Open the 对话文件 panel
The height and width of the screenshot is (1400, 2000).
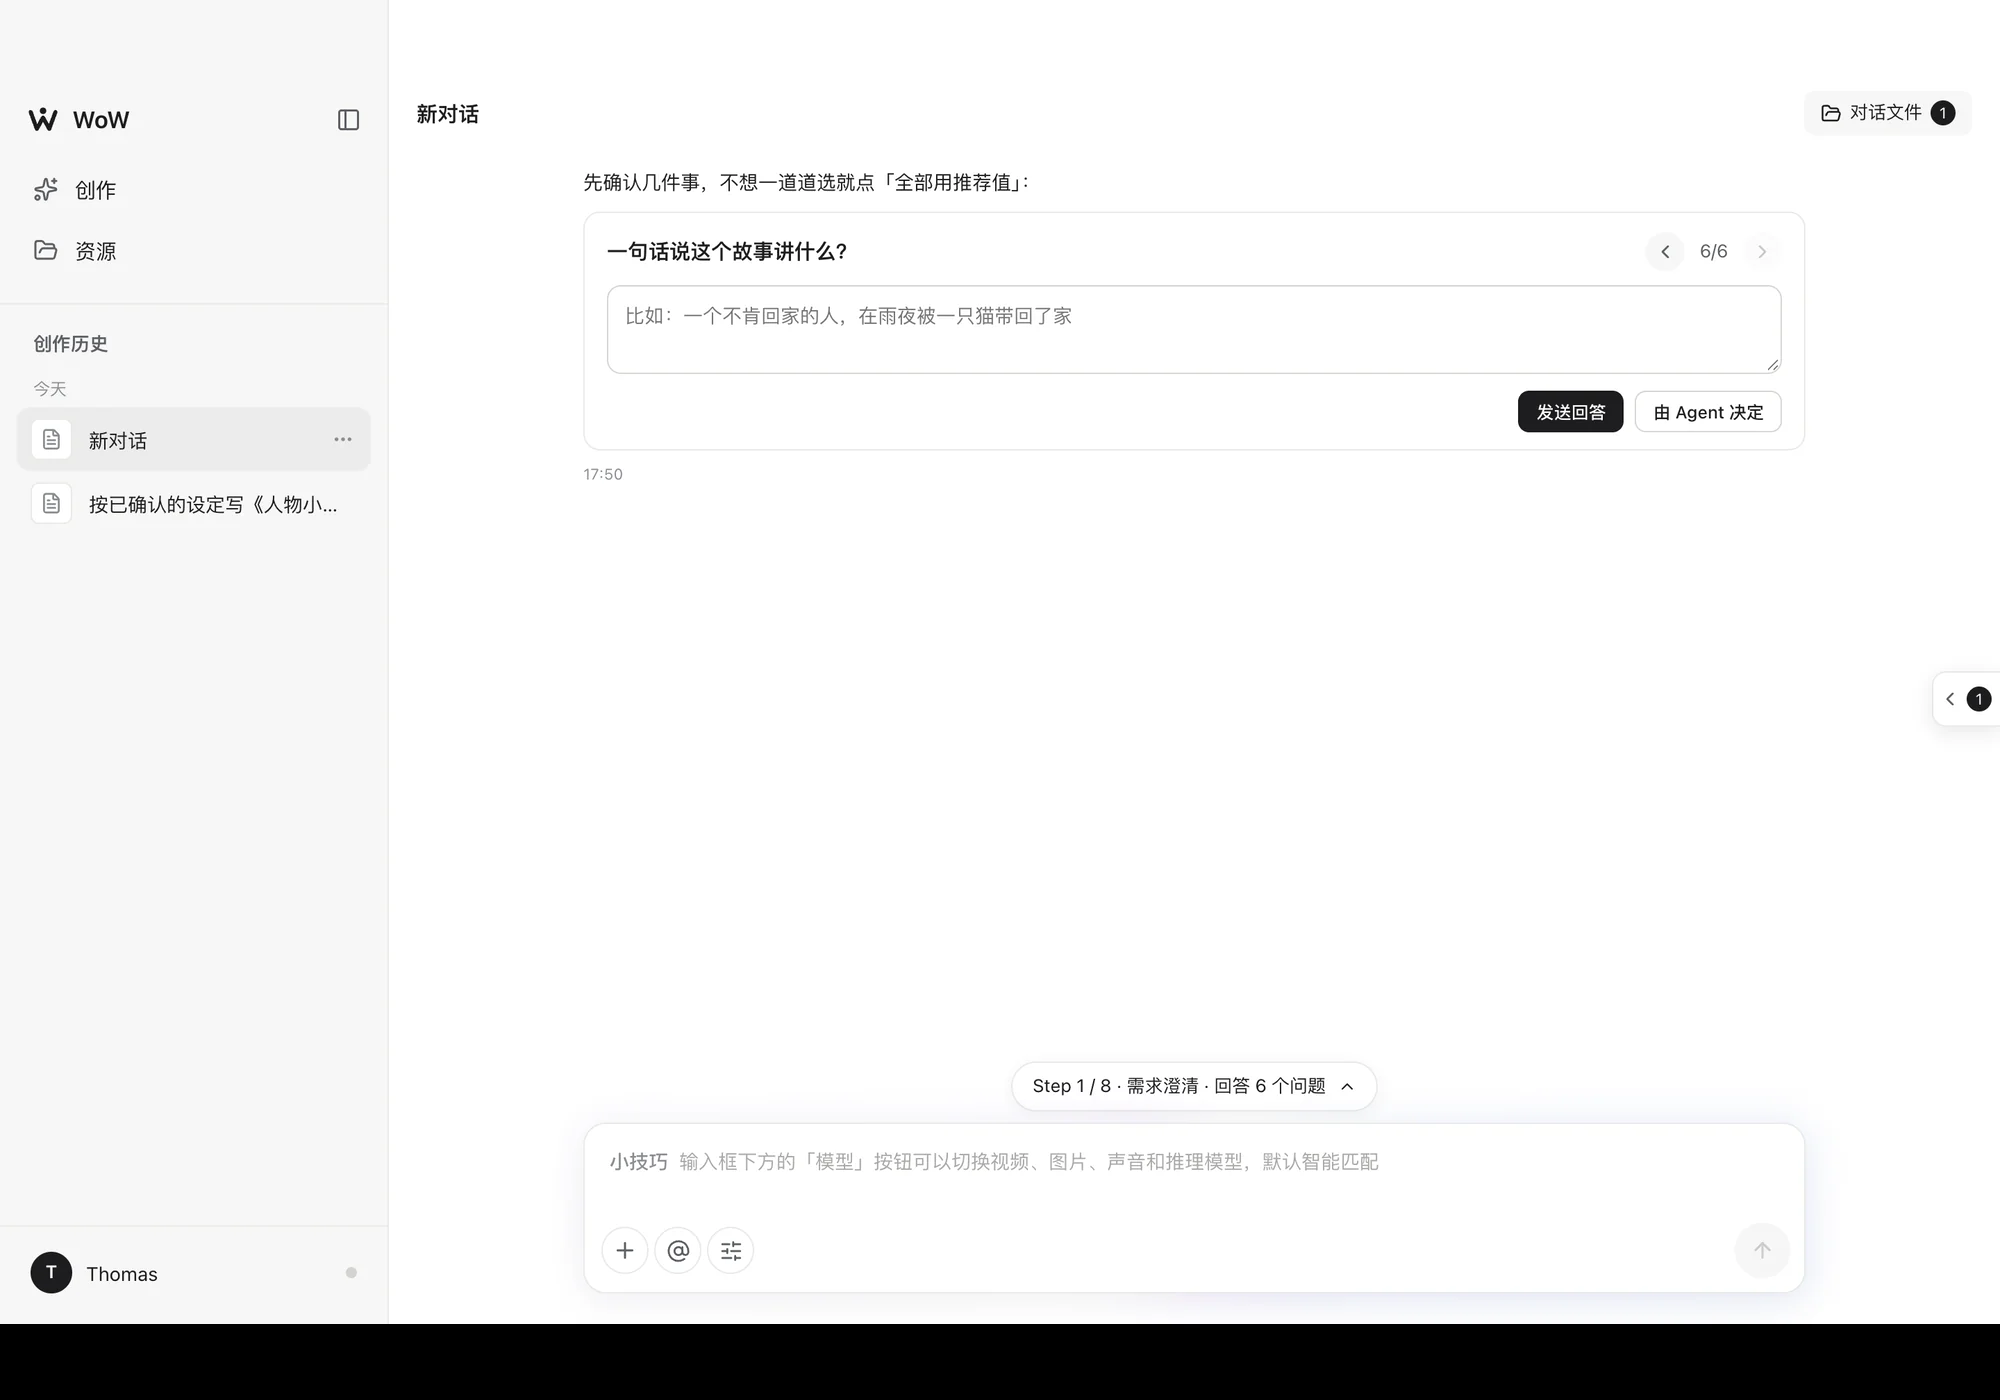[1887, 113]
